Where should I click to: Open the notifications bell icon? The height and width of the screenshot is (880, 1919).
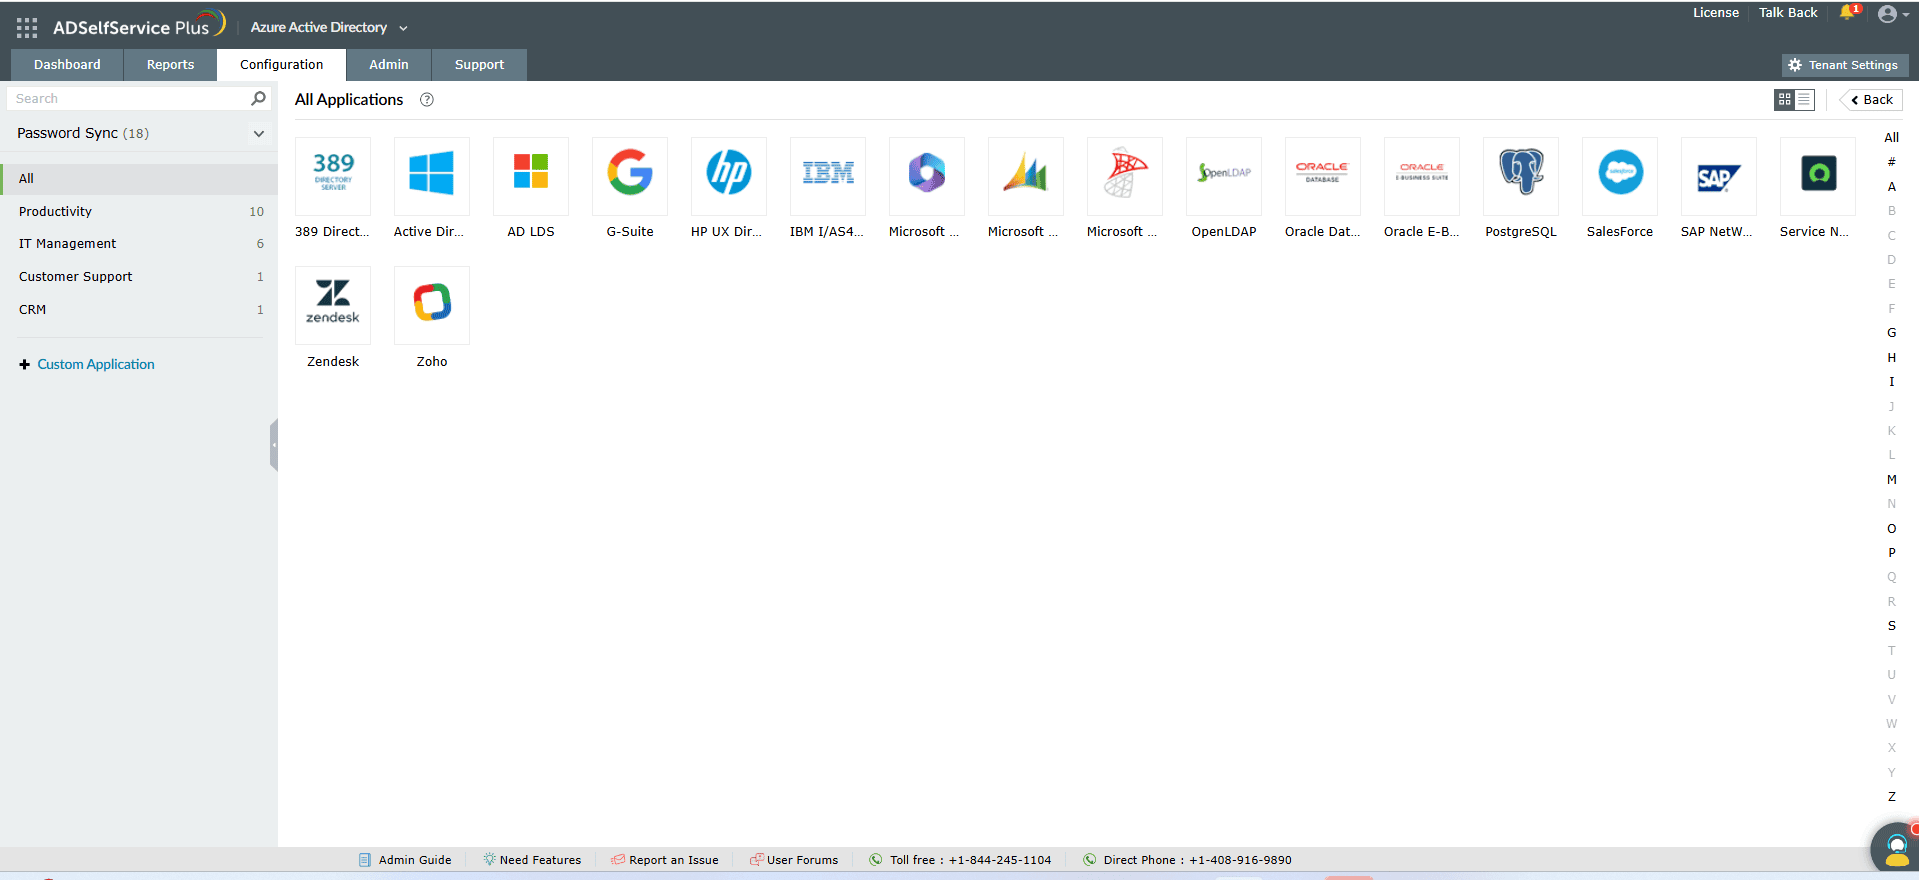(1848, 13)
